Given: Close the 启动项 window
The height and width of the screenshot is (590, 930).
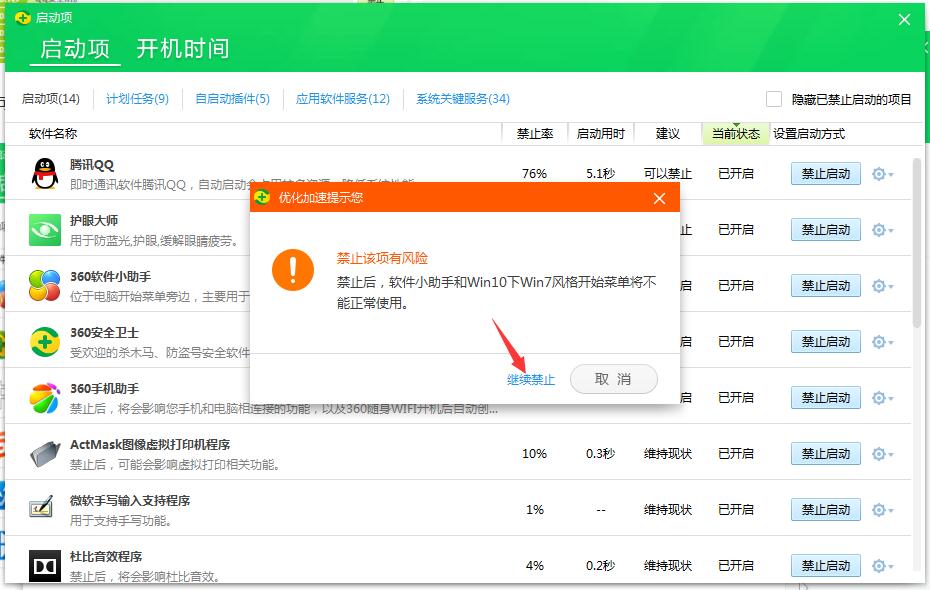Looking at the screenshot, I should click(x=904, y=20).
